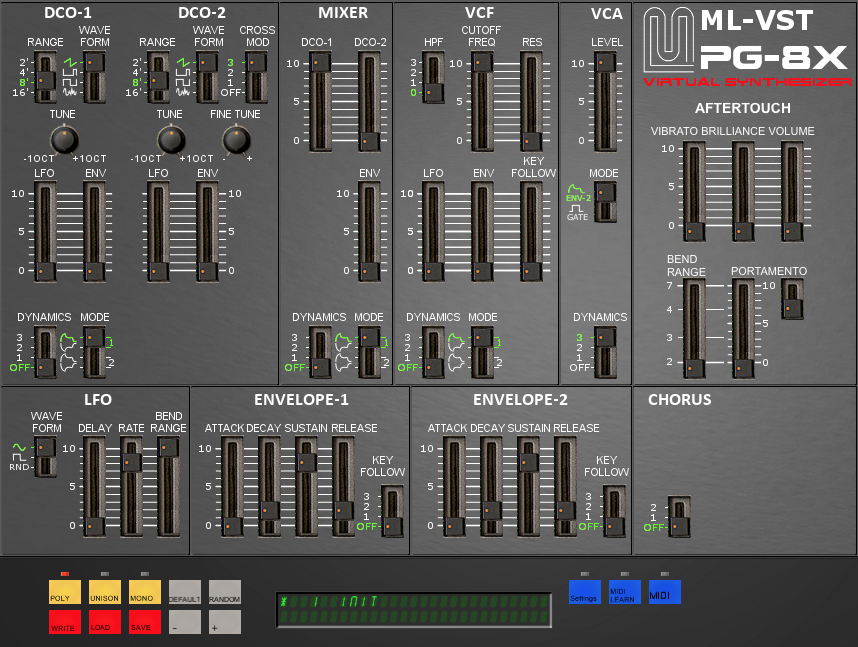Viewport: 858px width, 647px height.
Task: Toggle the DCO-2 RANGE switch
Action: 158,77
